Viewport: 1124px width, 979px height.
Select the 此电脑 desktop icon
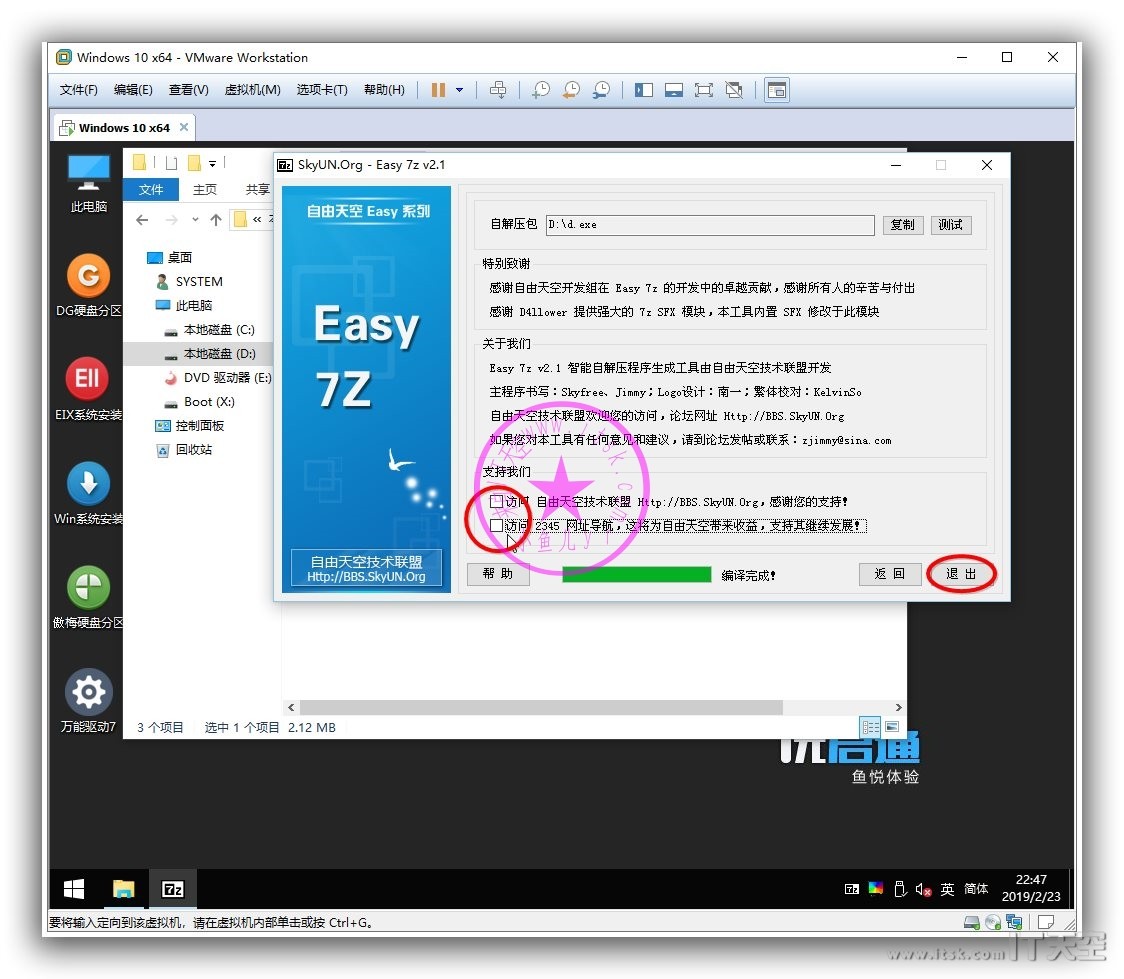click(88, 183)
